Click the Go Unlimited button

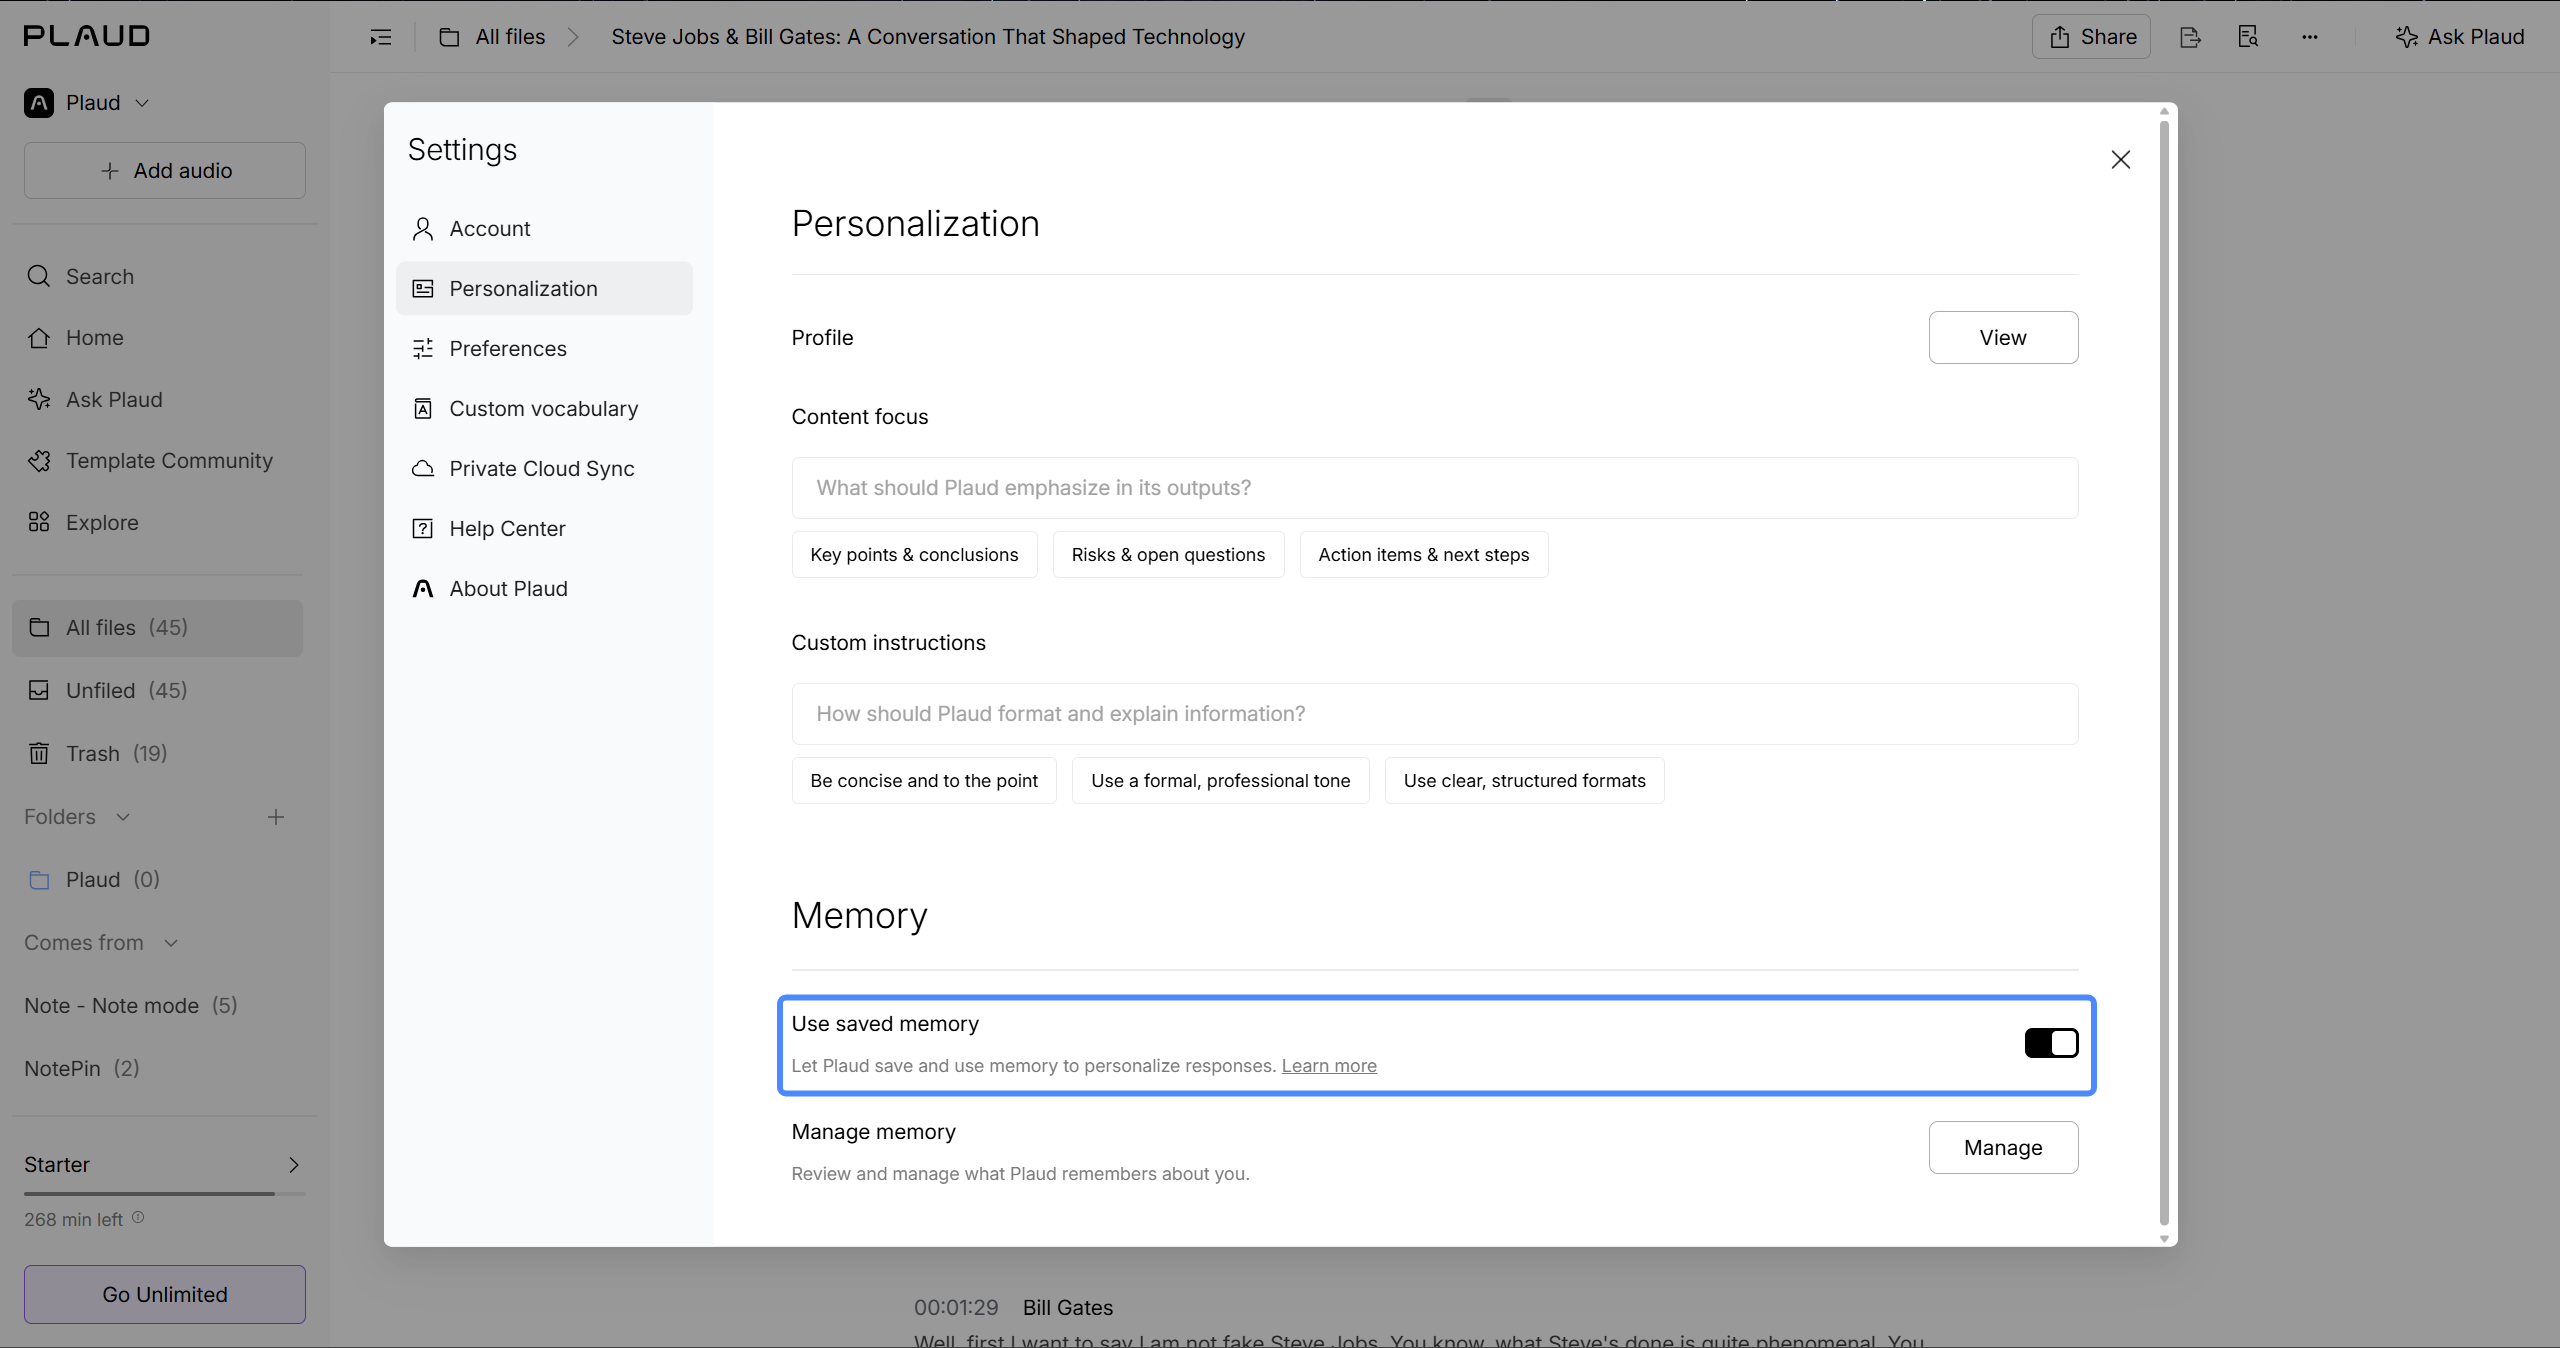pyautogui.click(x=165, y=1295)
